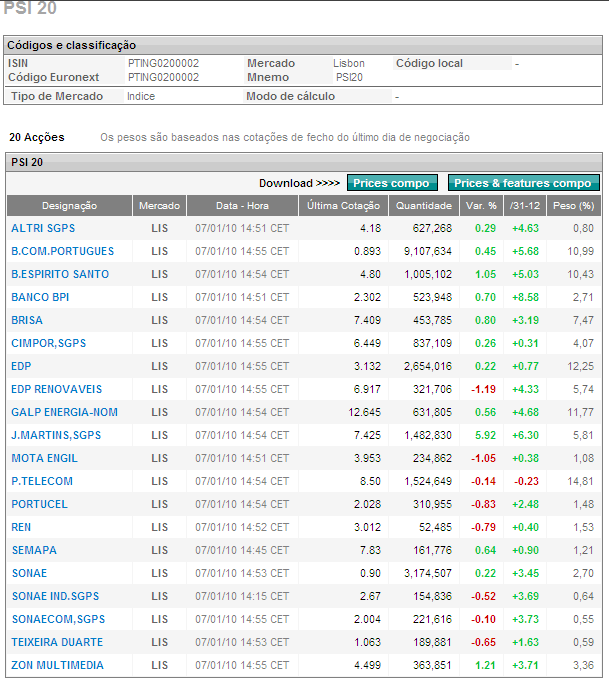Open the REN stock link
Image resolution: width=609 pixels, height=686 pixels.
[x=21, y=527]
